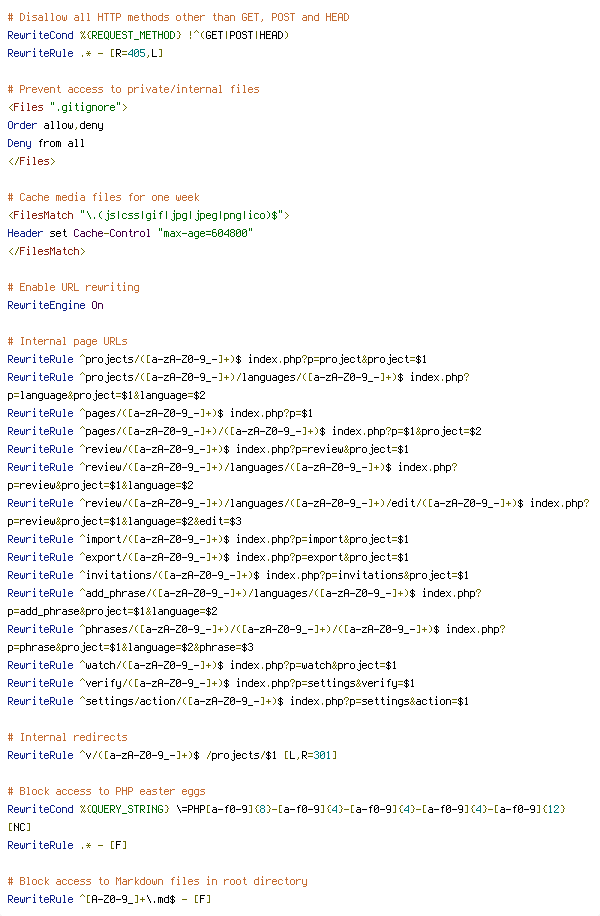Click the 'Order allow,deny' line

pyautogui.click(x=56, y=126)
